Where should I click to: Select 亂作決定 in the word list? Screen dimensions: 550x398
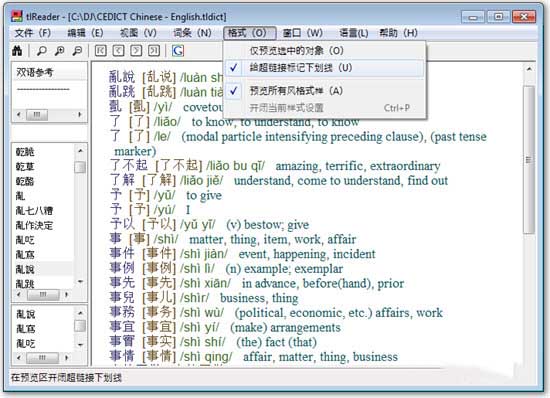pyautogui.click(x=34, y=225)
